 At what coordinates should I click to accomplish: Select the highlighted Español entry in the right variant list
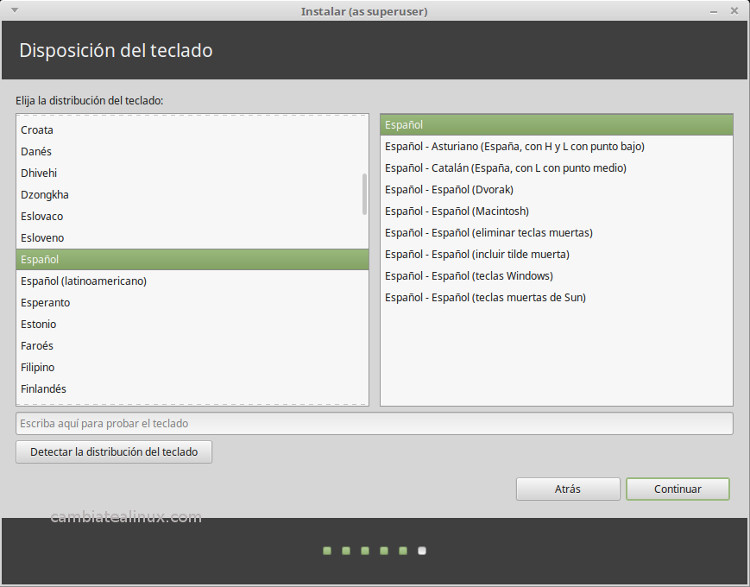(557, 125)
